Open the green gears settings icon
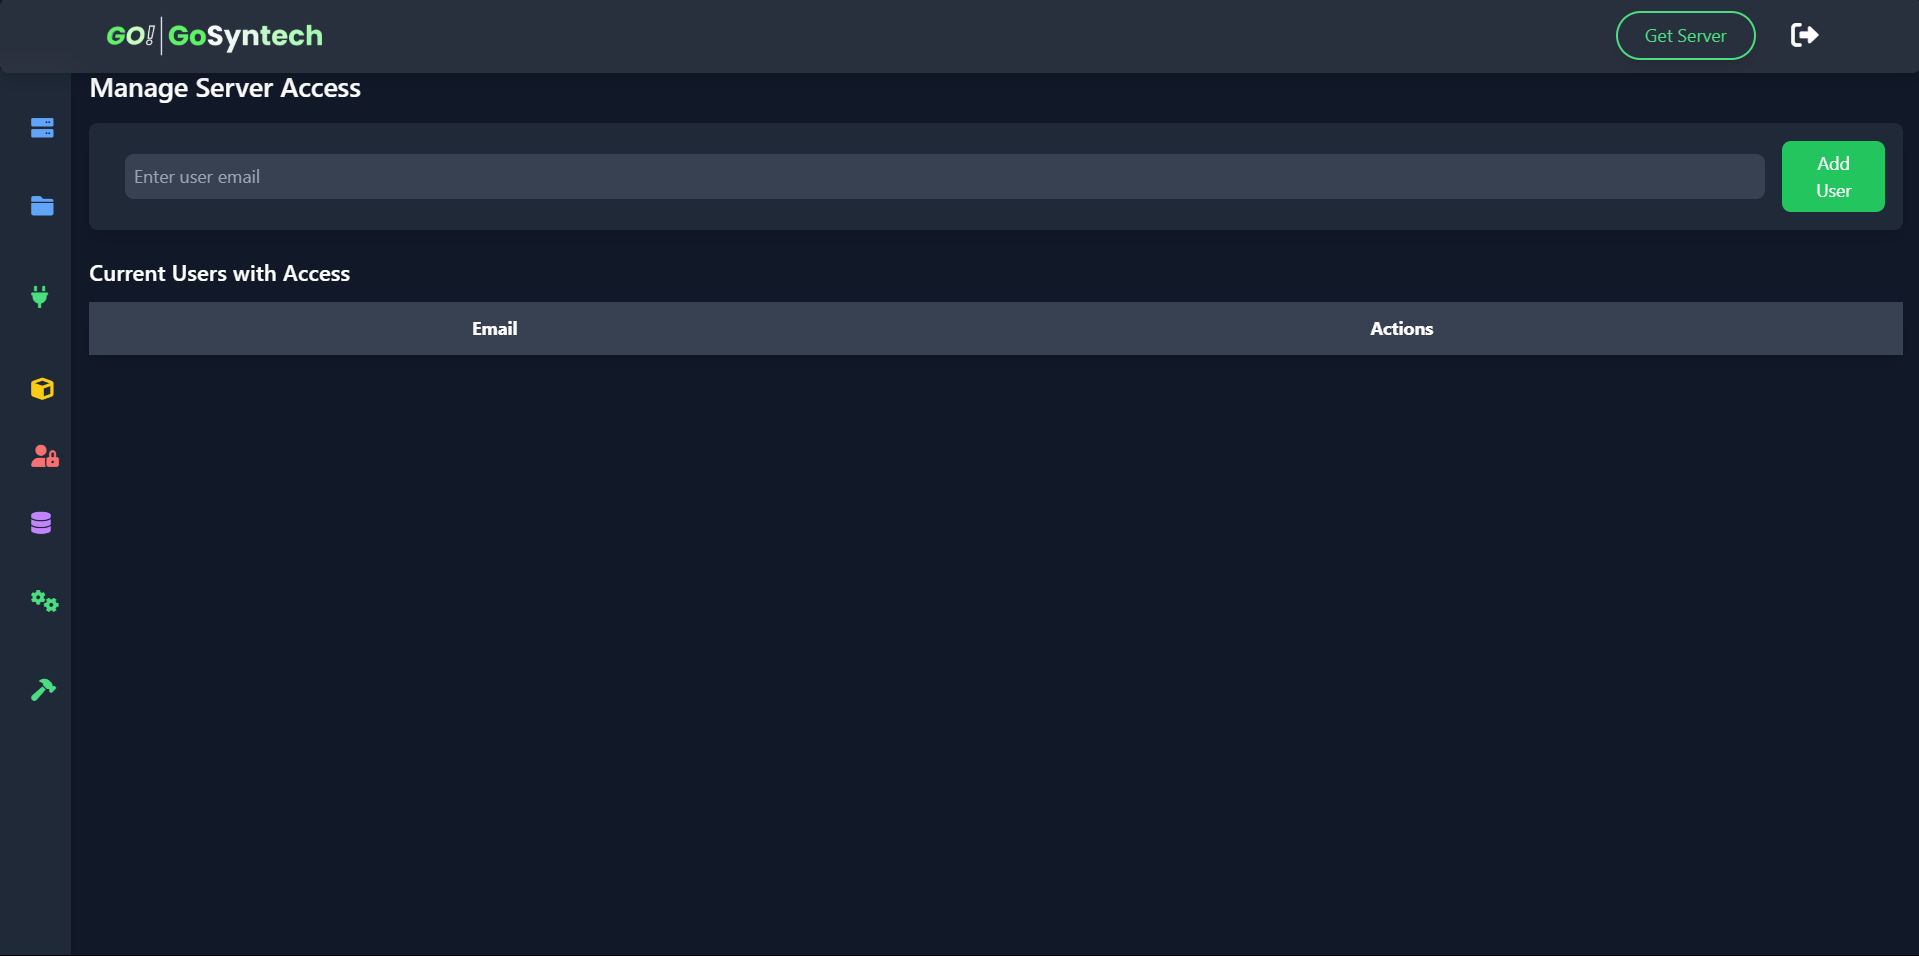This screenshot has width=1919, height=956. 44,601
